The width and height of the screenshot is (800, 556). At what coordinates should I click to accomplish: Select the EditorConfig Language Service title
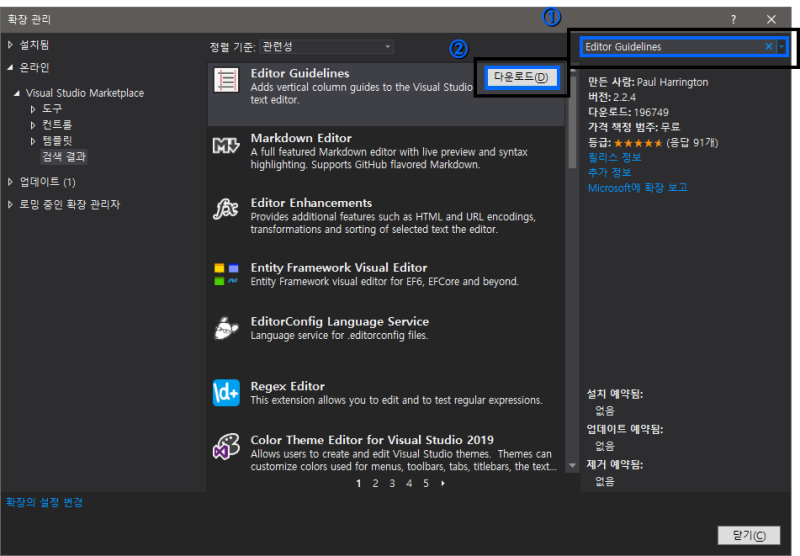point(340,322)
